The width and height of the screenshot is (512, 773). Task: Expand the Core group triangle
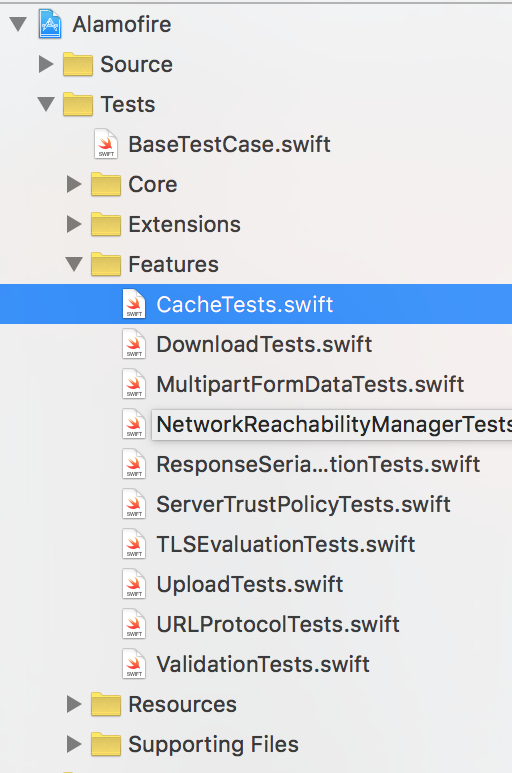[74, 184]
